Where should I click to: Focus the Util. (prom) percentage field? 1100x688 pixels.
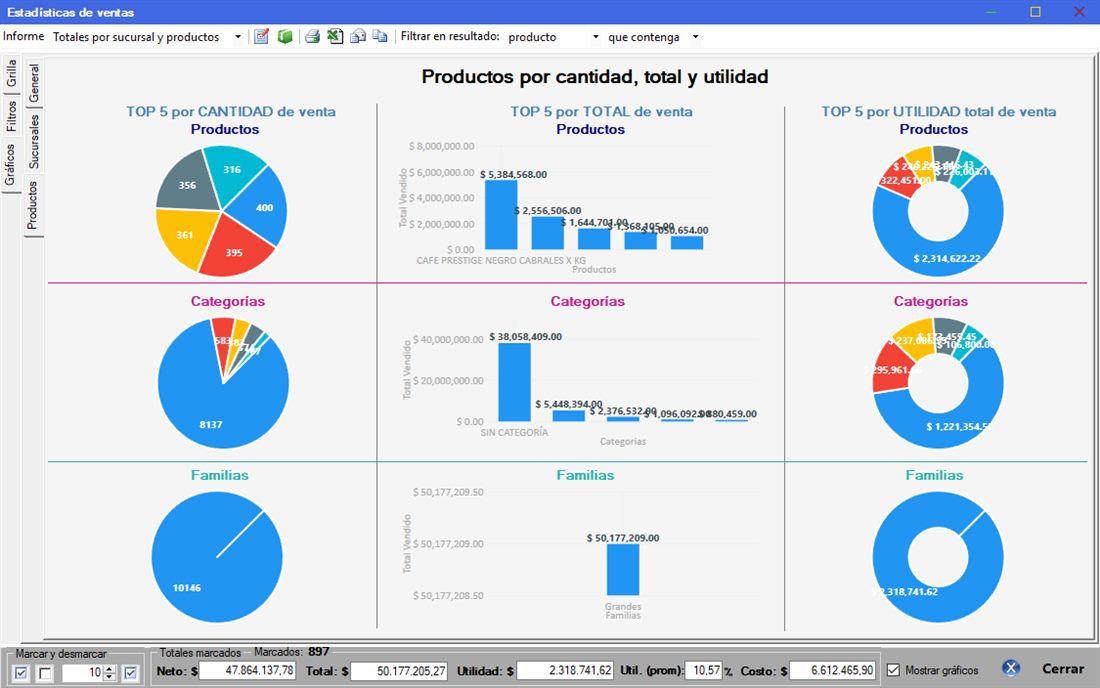tap(703, 670)
